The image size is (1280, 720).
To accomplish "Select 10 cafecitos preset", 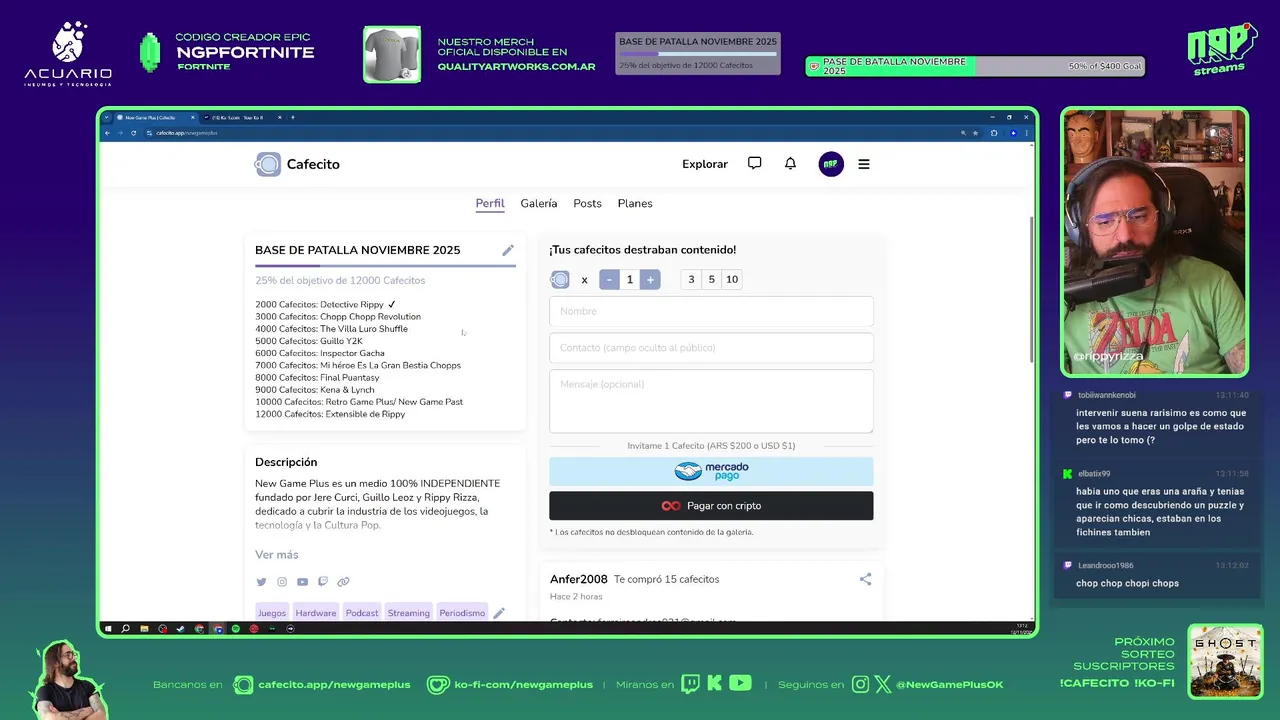I will coord(732,280).
